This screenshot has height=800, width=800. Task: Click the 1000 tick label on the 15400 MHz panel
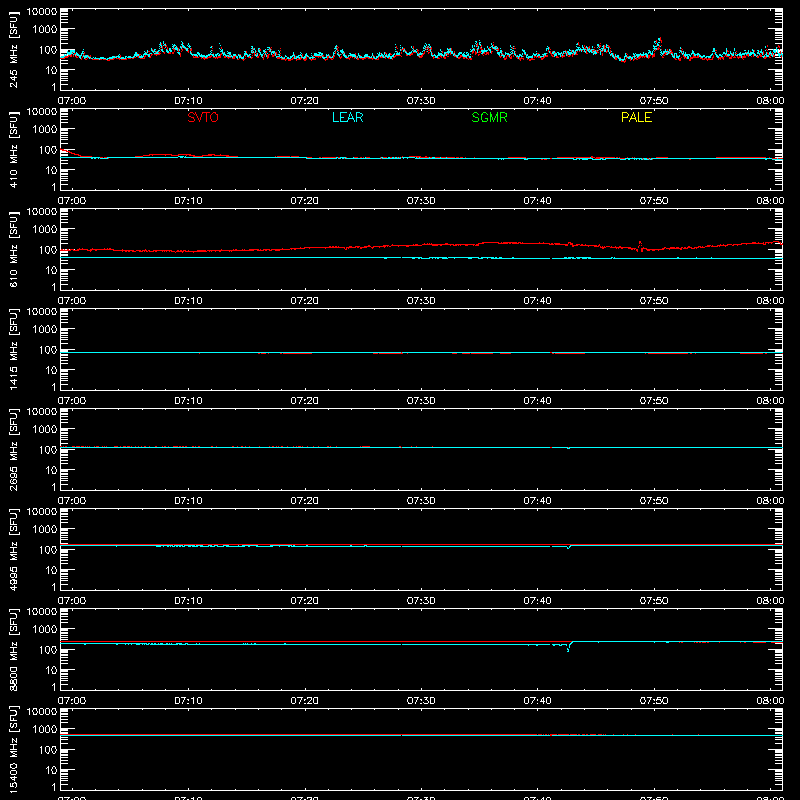(x=45, y=730)
